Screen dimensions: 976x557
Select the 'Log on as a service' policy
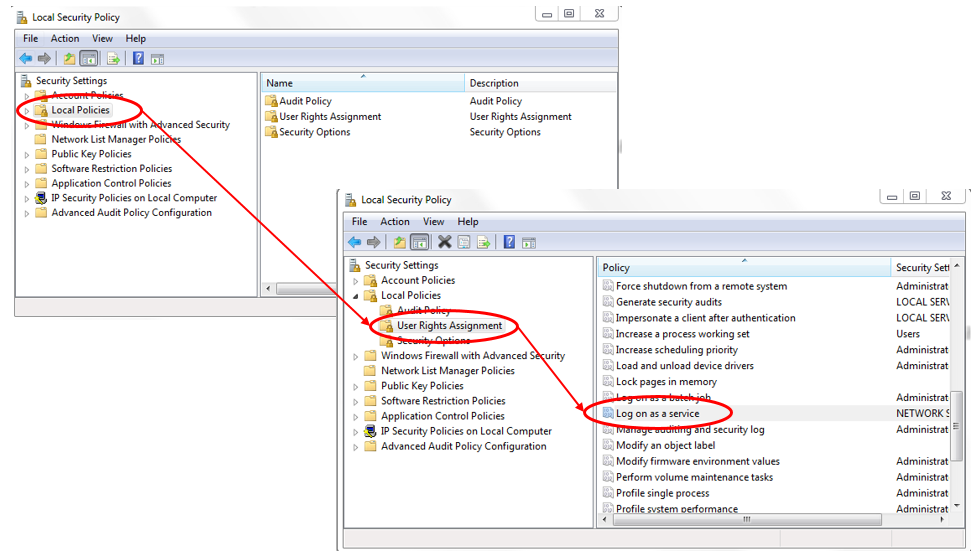(657, 414)
